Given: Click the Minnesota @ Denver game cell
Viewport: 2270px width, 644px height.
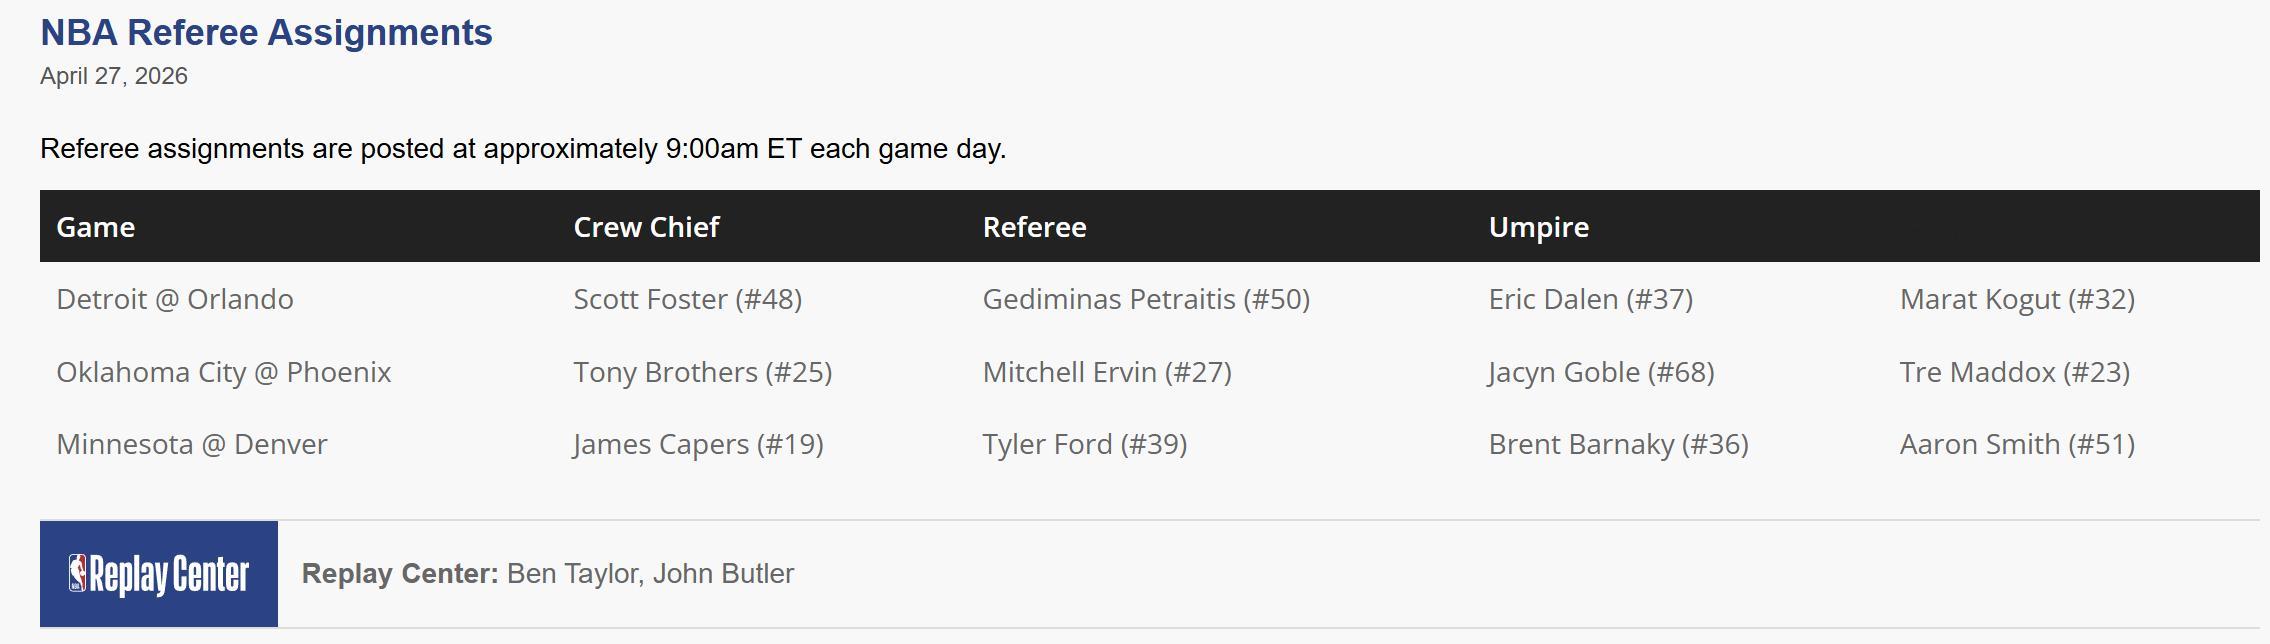Looking at the screenshot, I should 192,444.
